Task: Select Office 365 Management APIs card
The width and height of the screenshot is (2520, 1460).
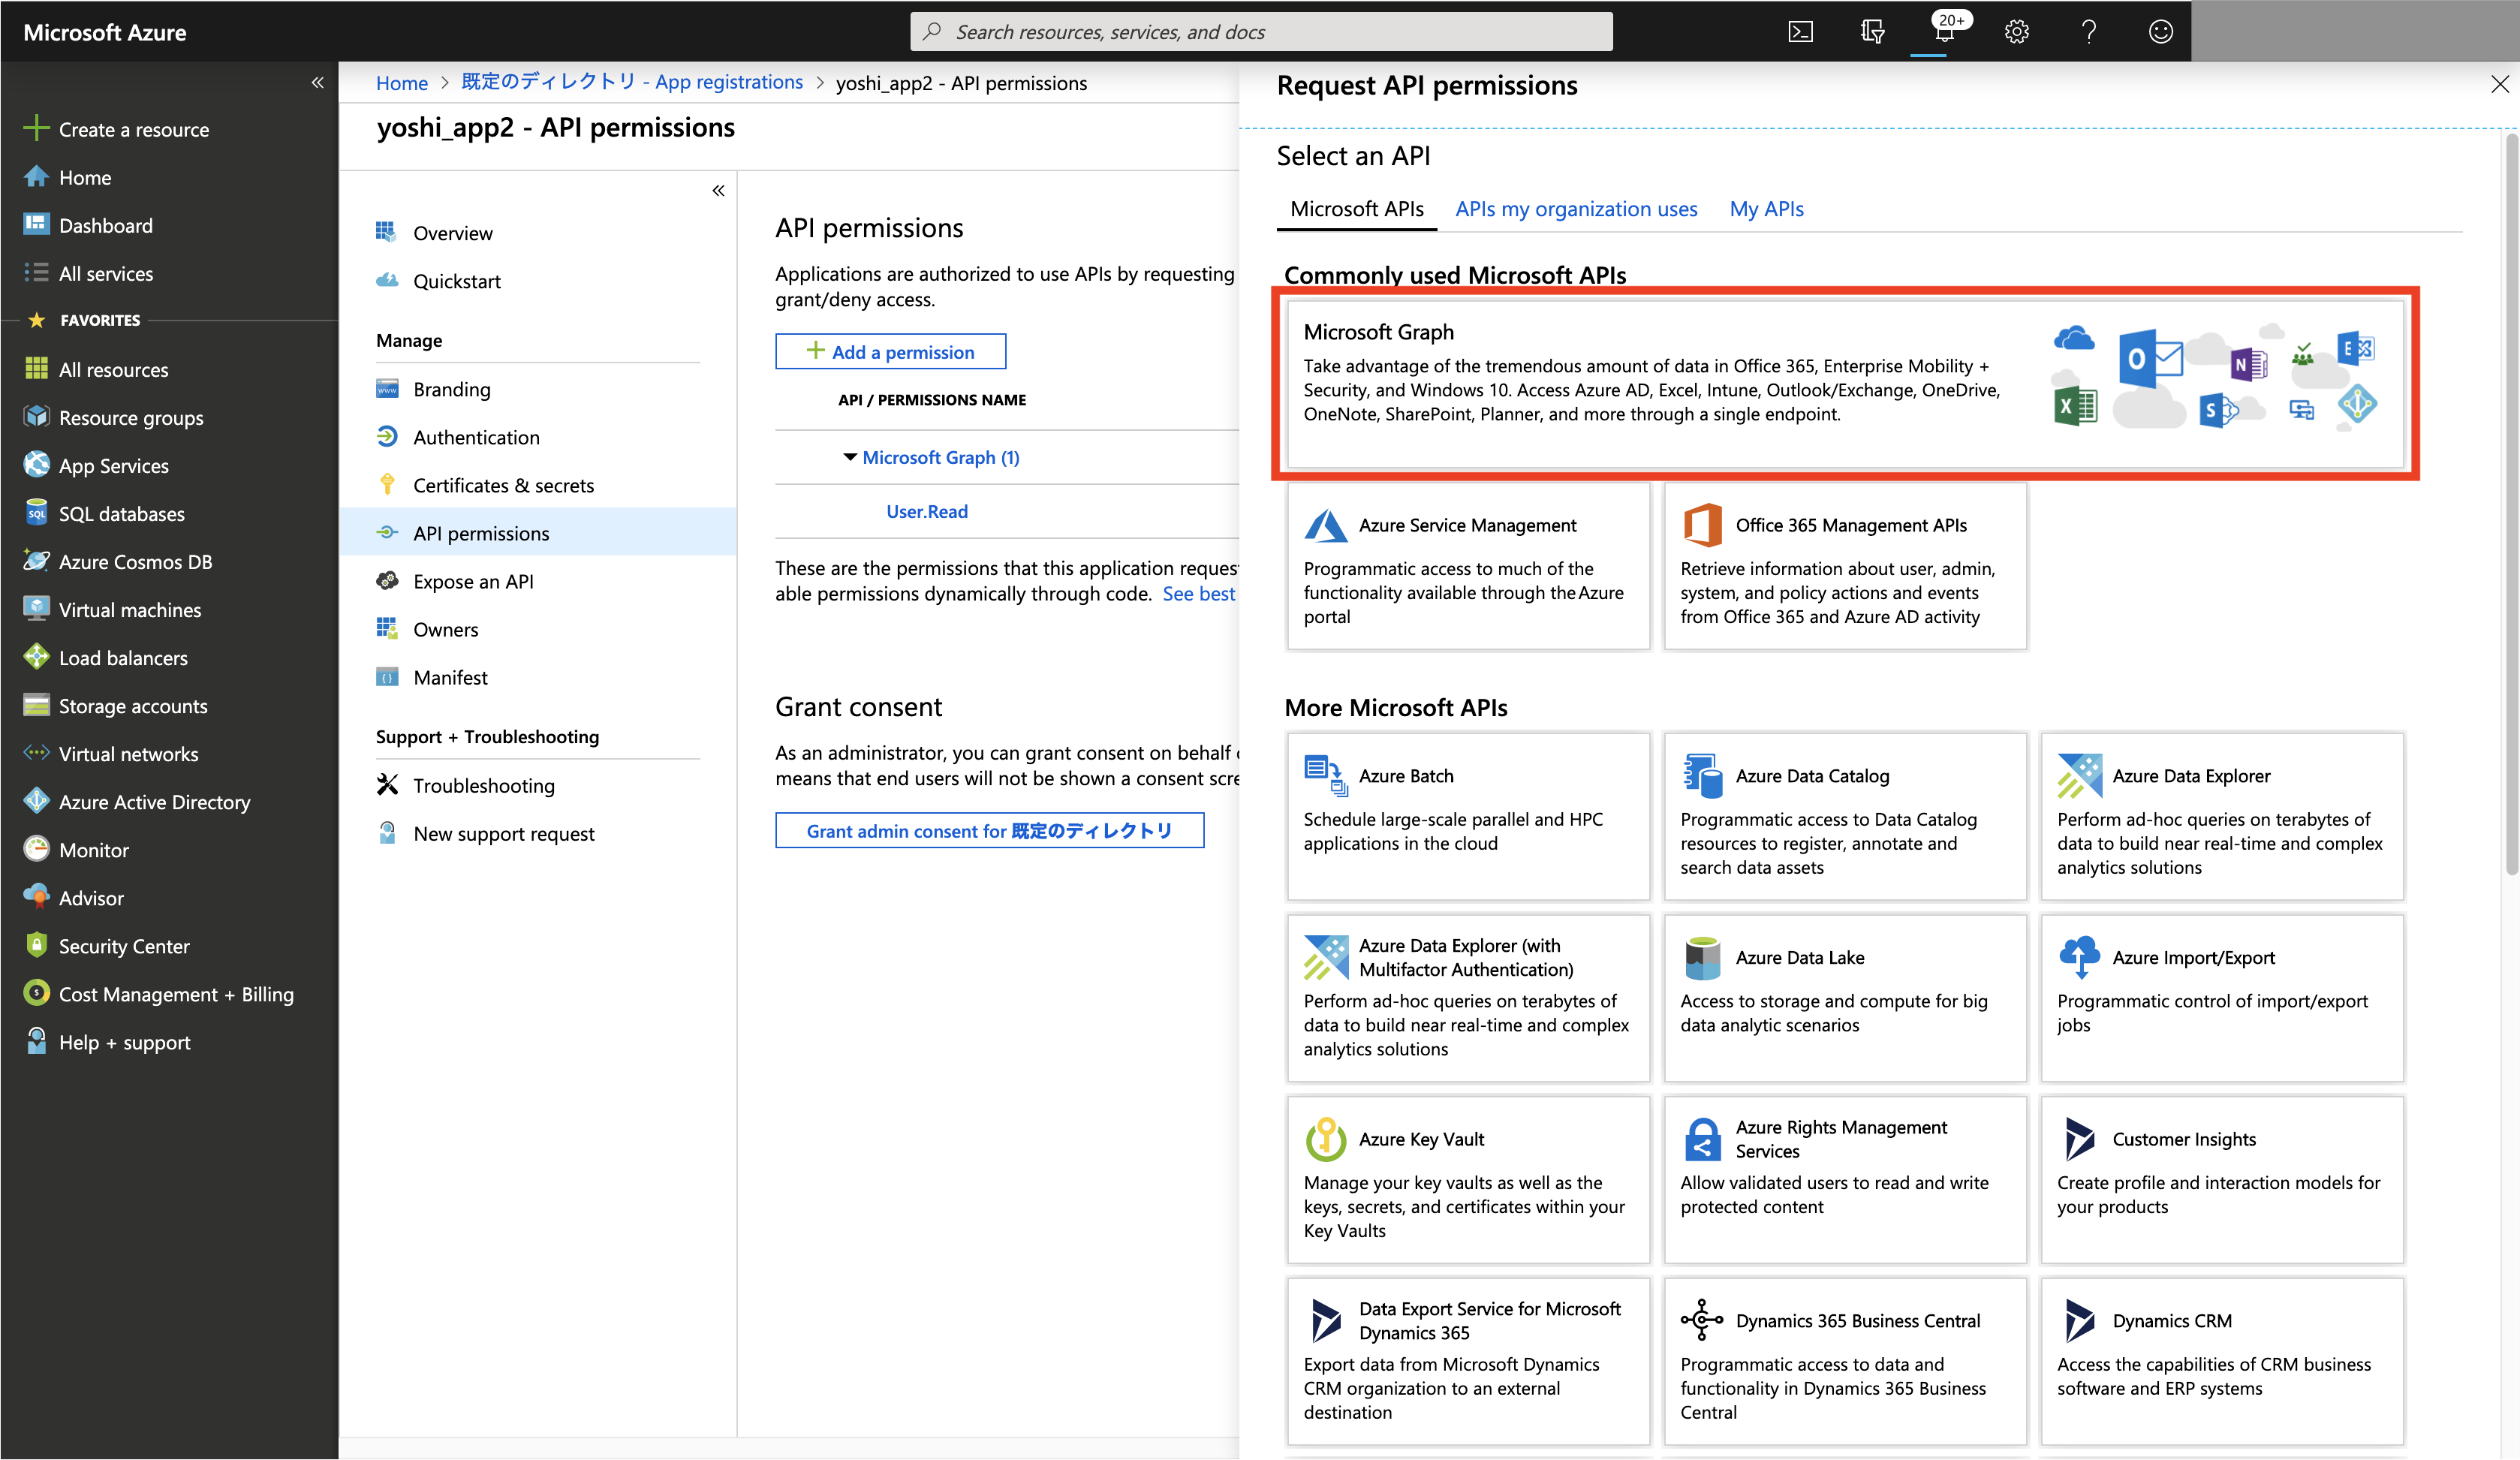Action: click(x=1845, y=567)
